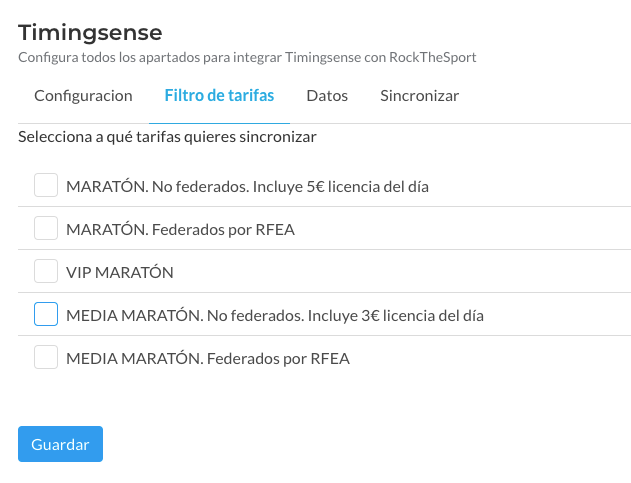Select the Filtro de tarifas tab
Image resolution: width=631 pixels, height=483 pixels.
point(219,96)
